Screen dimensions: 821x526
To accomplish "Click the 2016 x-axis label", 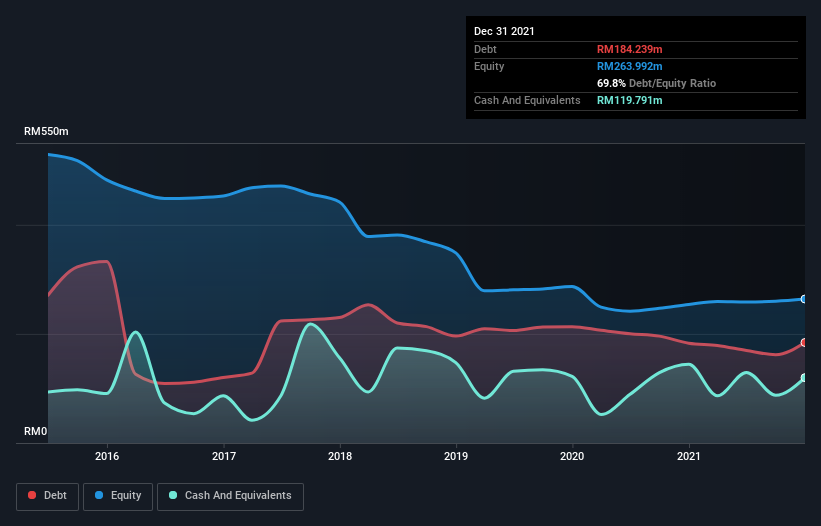I will click(x=107, y=456).
